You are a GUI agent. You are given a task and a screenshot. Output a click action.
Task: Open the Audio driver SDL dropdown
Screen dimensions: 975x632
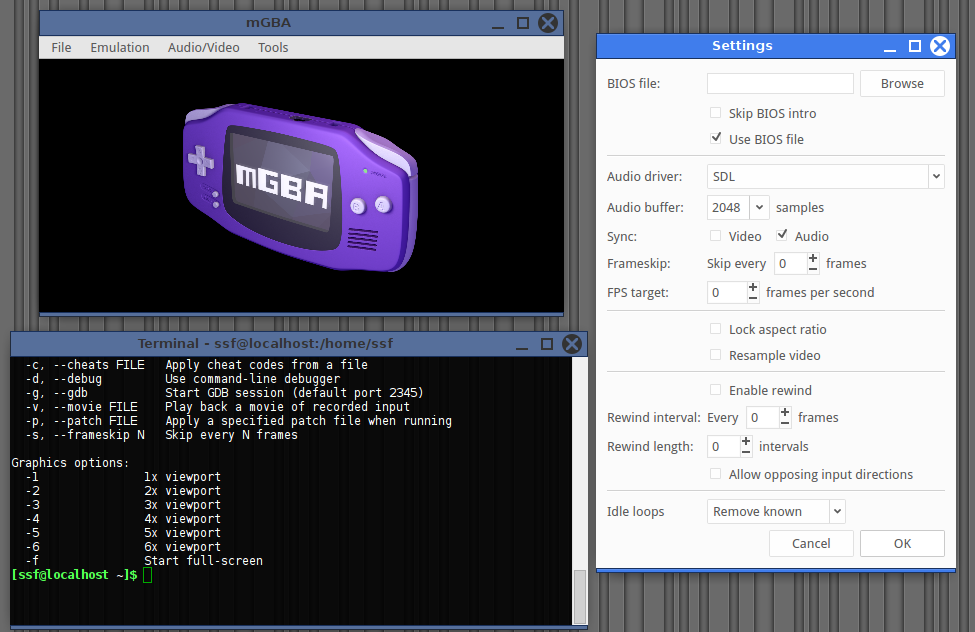[x=825, y=177]
